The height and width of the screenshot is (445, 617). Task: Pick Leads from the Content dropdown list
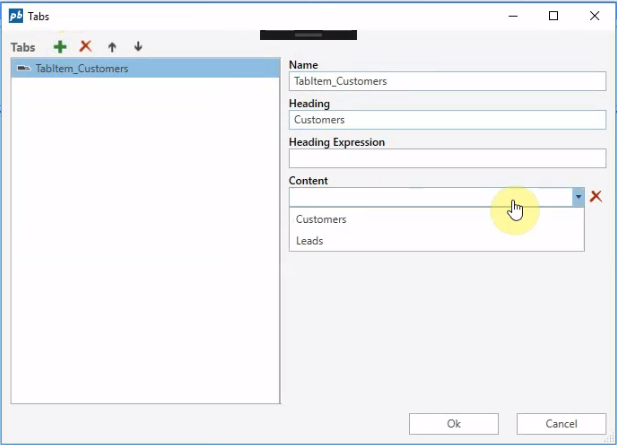click(310, 241)
